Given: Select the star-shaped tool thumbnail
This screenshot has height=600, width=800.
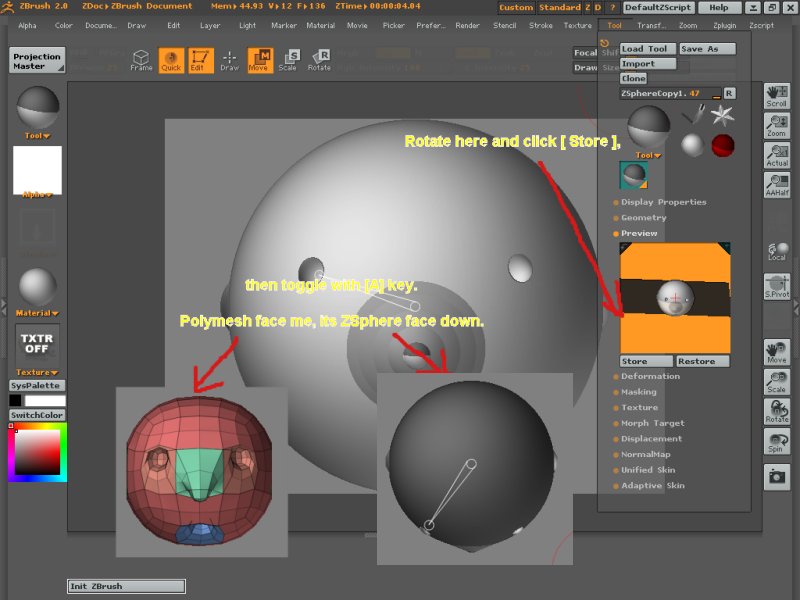Looking at the screenshot, I should click(x=722, y=115).
